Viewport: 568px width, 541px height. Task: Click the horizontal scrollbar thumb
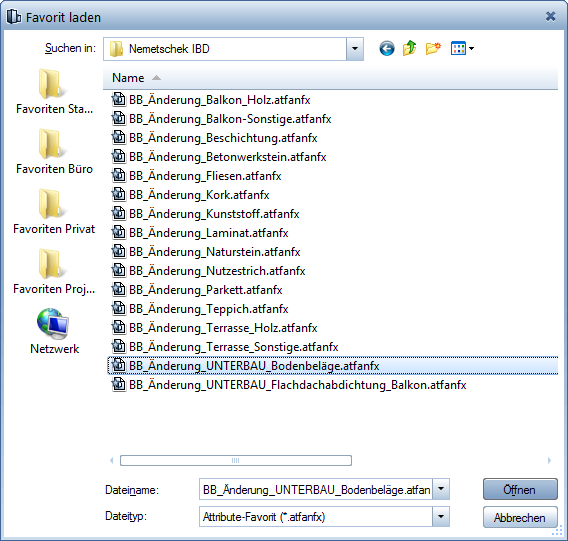click(x=236, y=460)
